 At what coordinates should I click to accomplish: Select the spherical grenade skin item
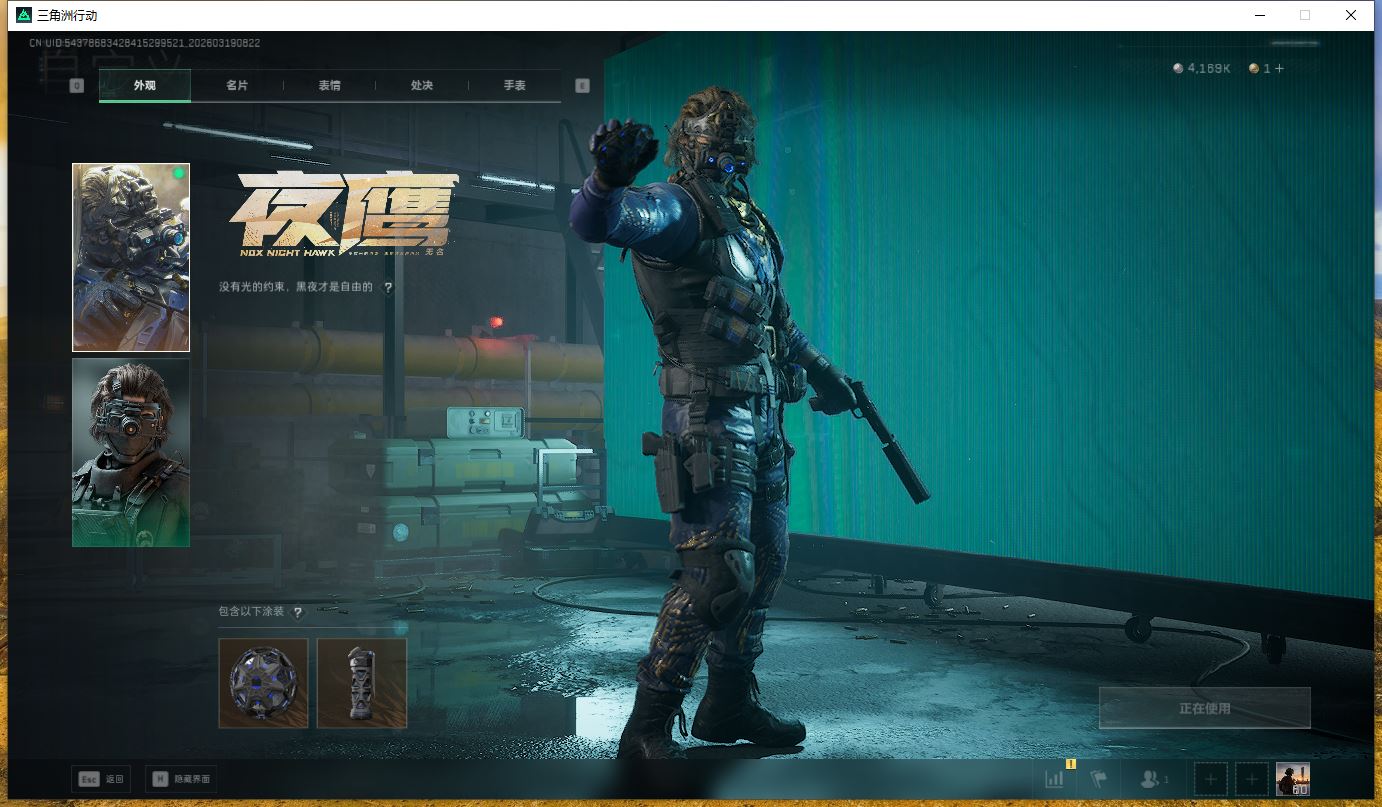point(263,683)
